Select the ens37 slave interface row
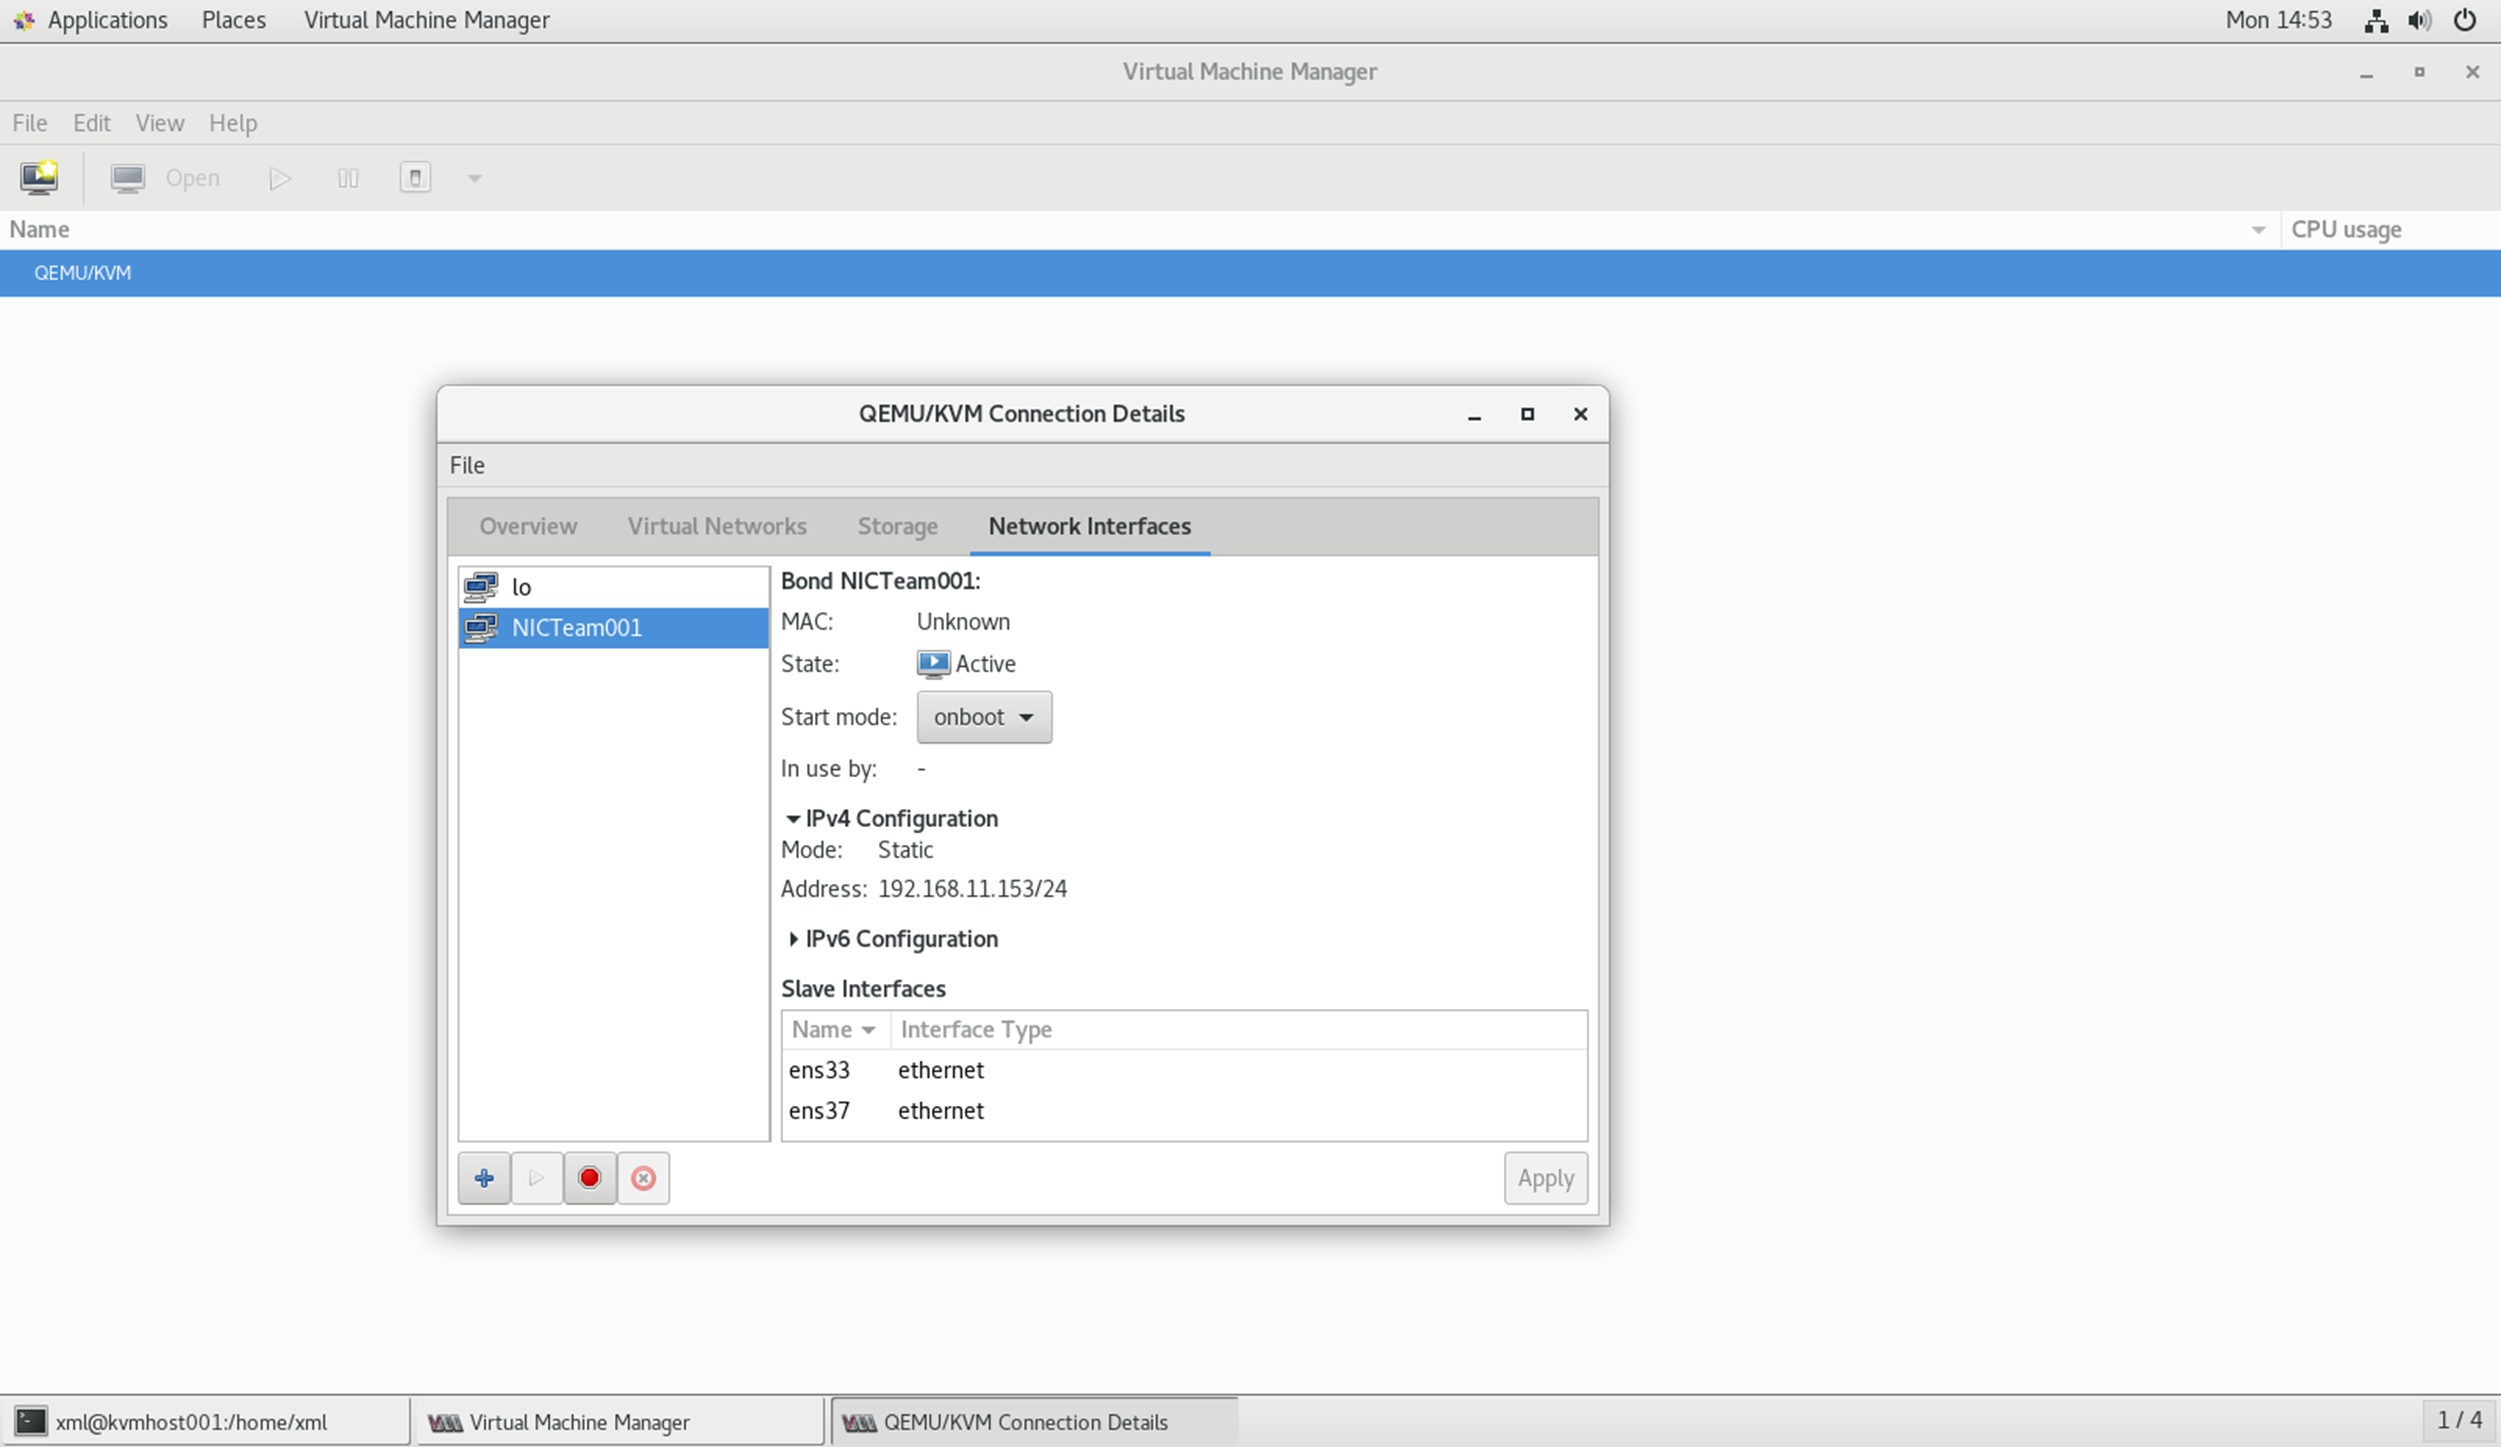 [1184, 1111]
